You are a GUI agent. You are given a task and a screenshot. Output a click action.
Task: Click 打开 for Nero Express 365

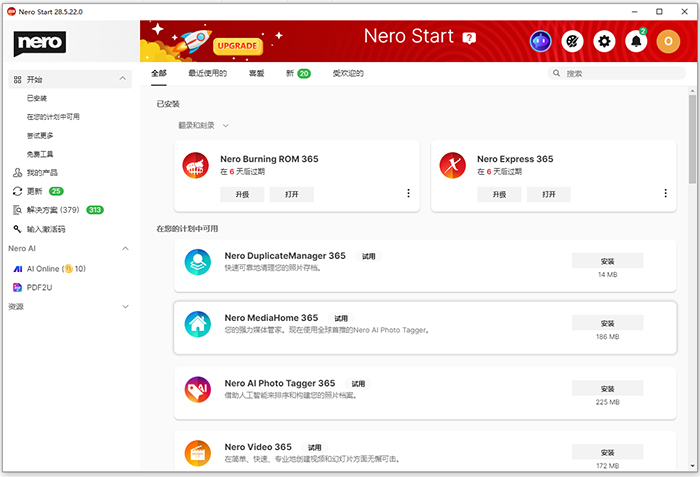point(549,194)
